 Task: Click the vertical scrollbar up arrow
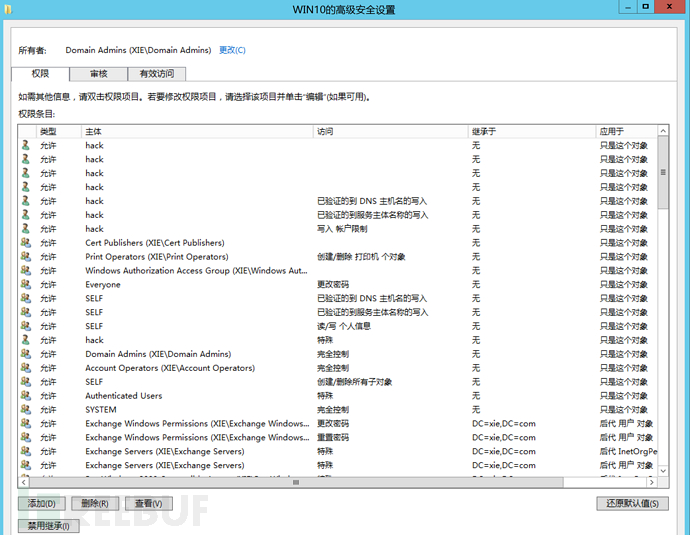tap(663, 131)
